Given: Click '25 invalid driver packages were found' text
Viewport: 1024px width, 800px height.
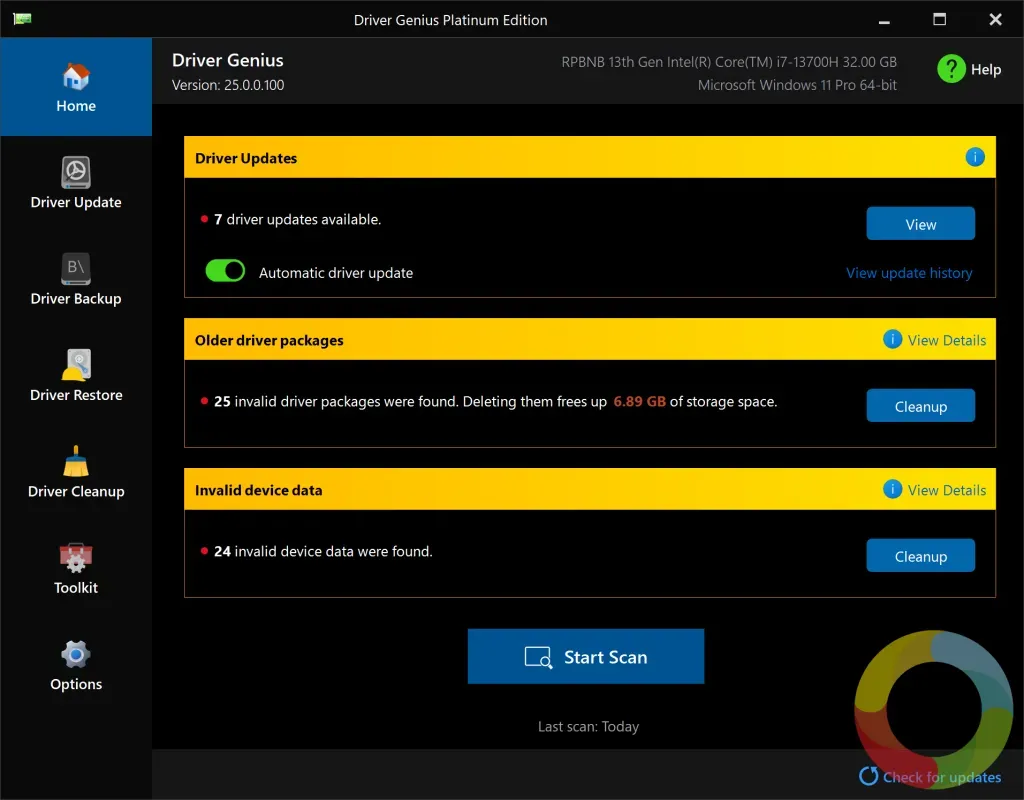Looking at the screenshot, I should click(336, 402).
